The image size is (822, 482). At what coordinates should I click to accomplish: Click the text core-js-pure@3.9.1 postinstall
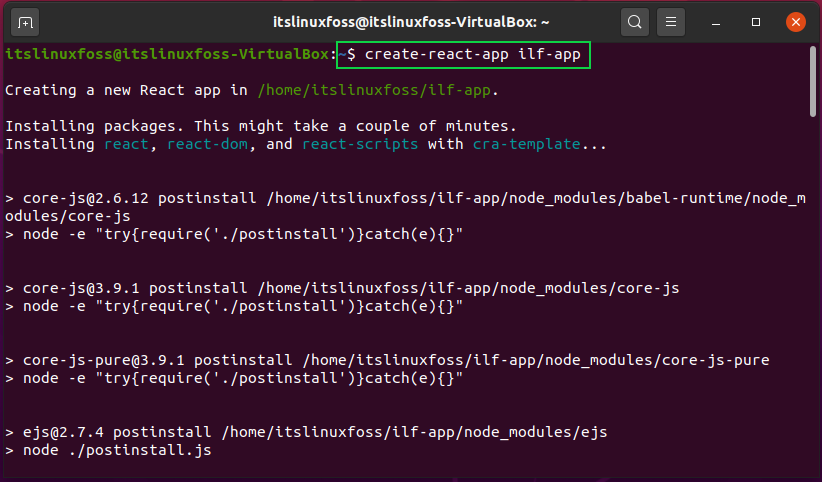[x=157, y=360]
